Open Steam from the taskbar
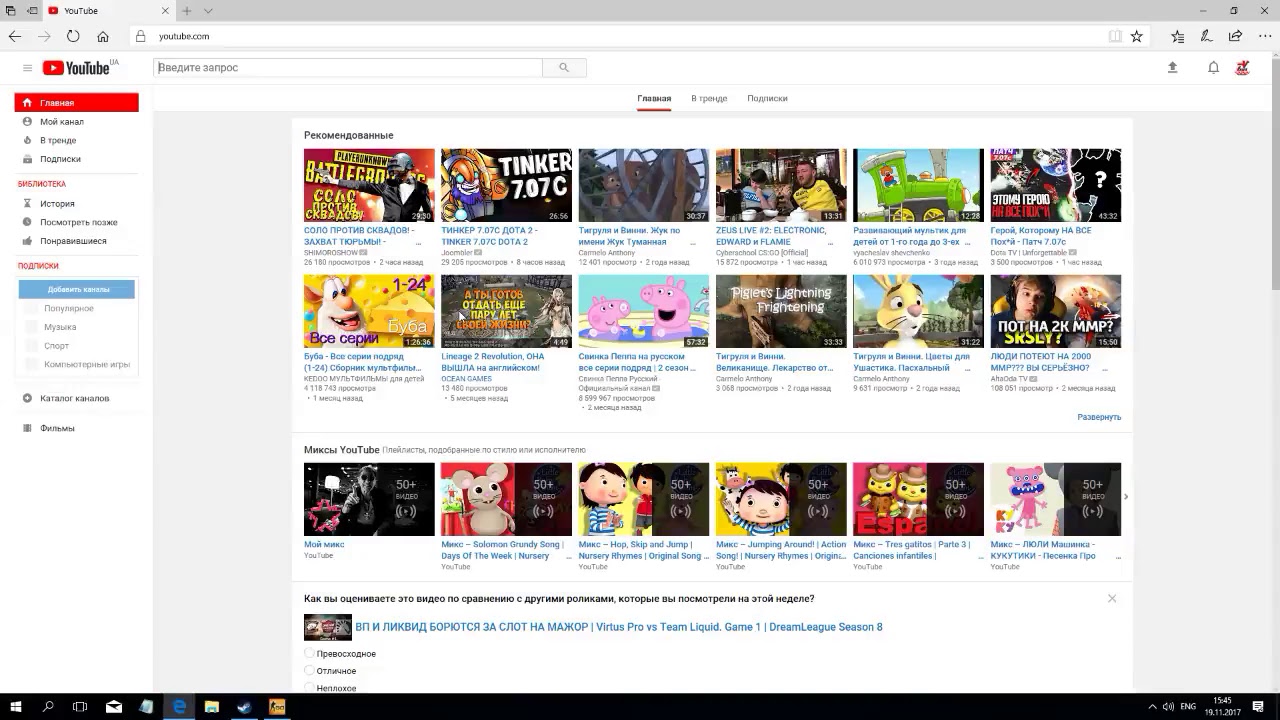Viewport: 1280px width, 720px height. point(244,706)
